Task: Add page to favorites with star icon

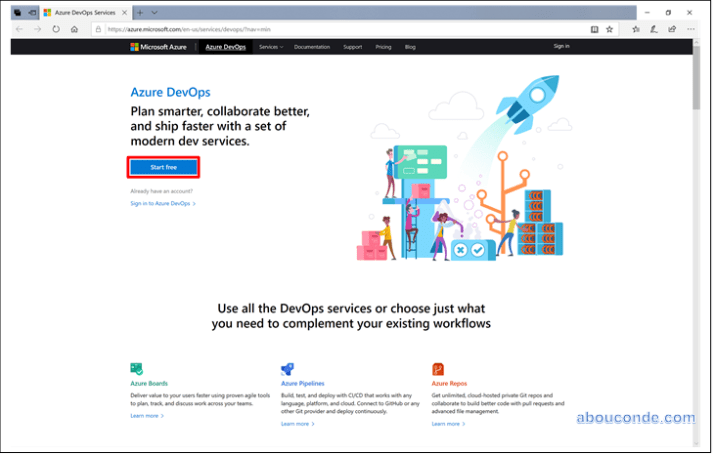Action: pyautogui.click(x=611, y=29)
